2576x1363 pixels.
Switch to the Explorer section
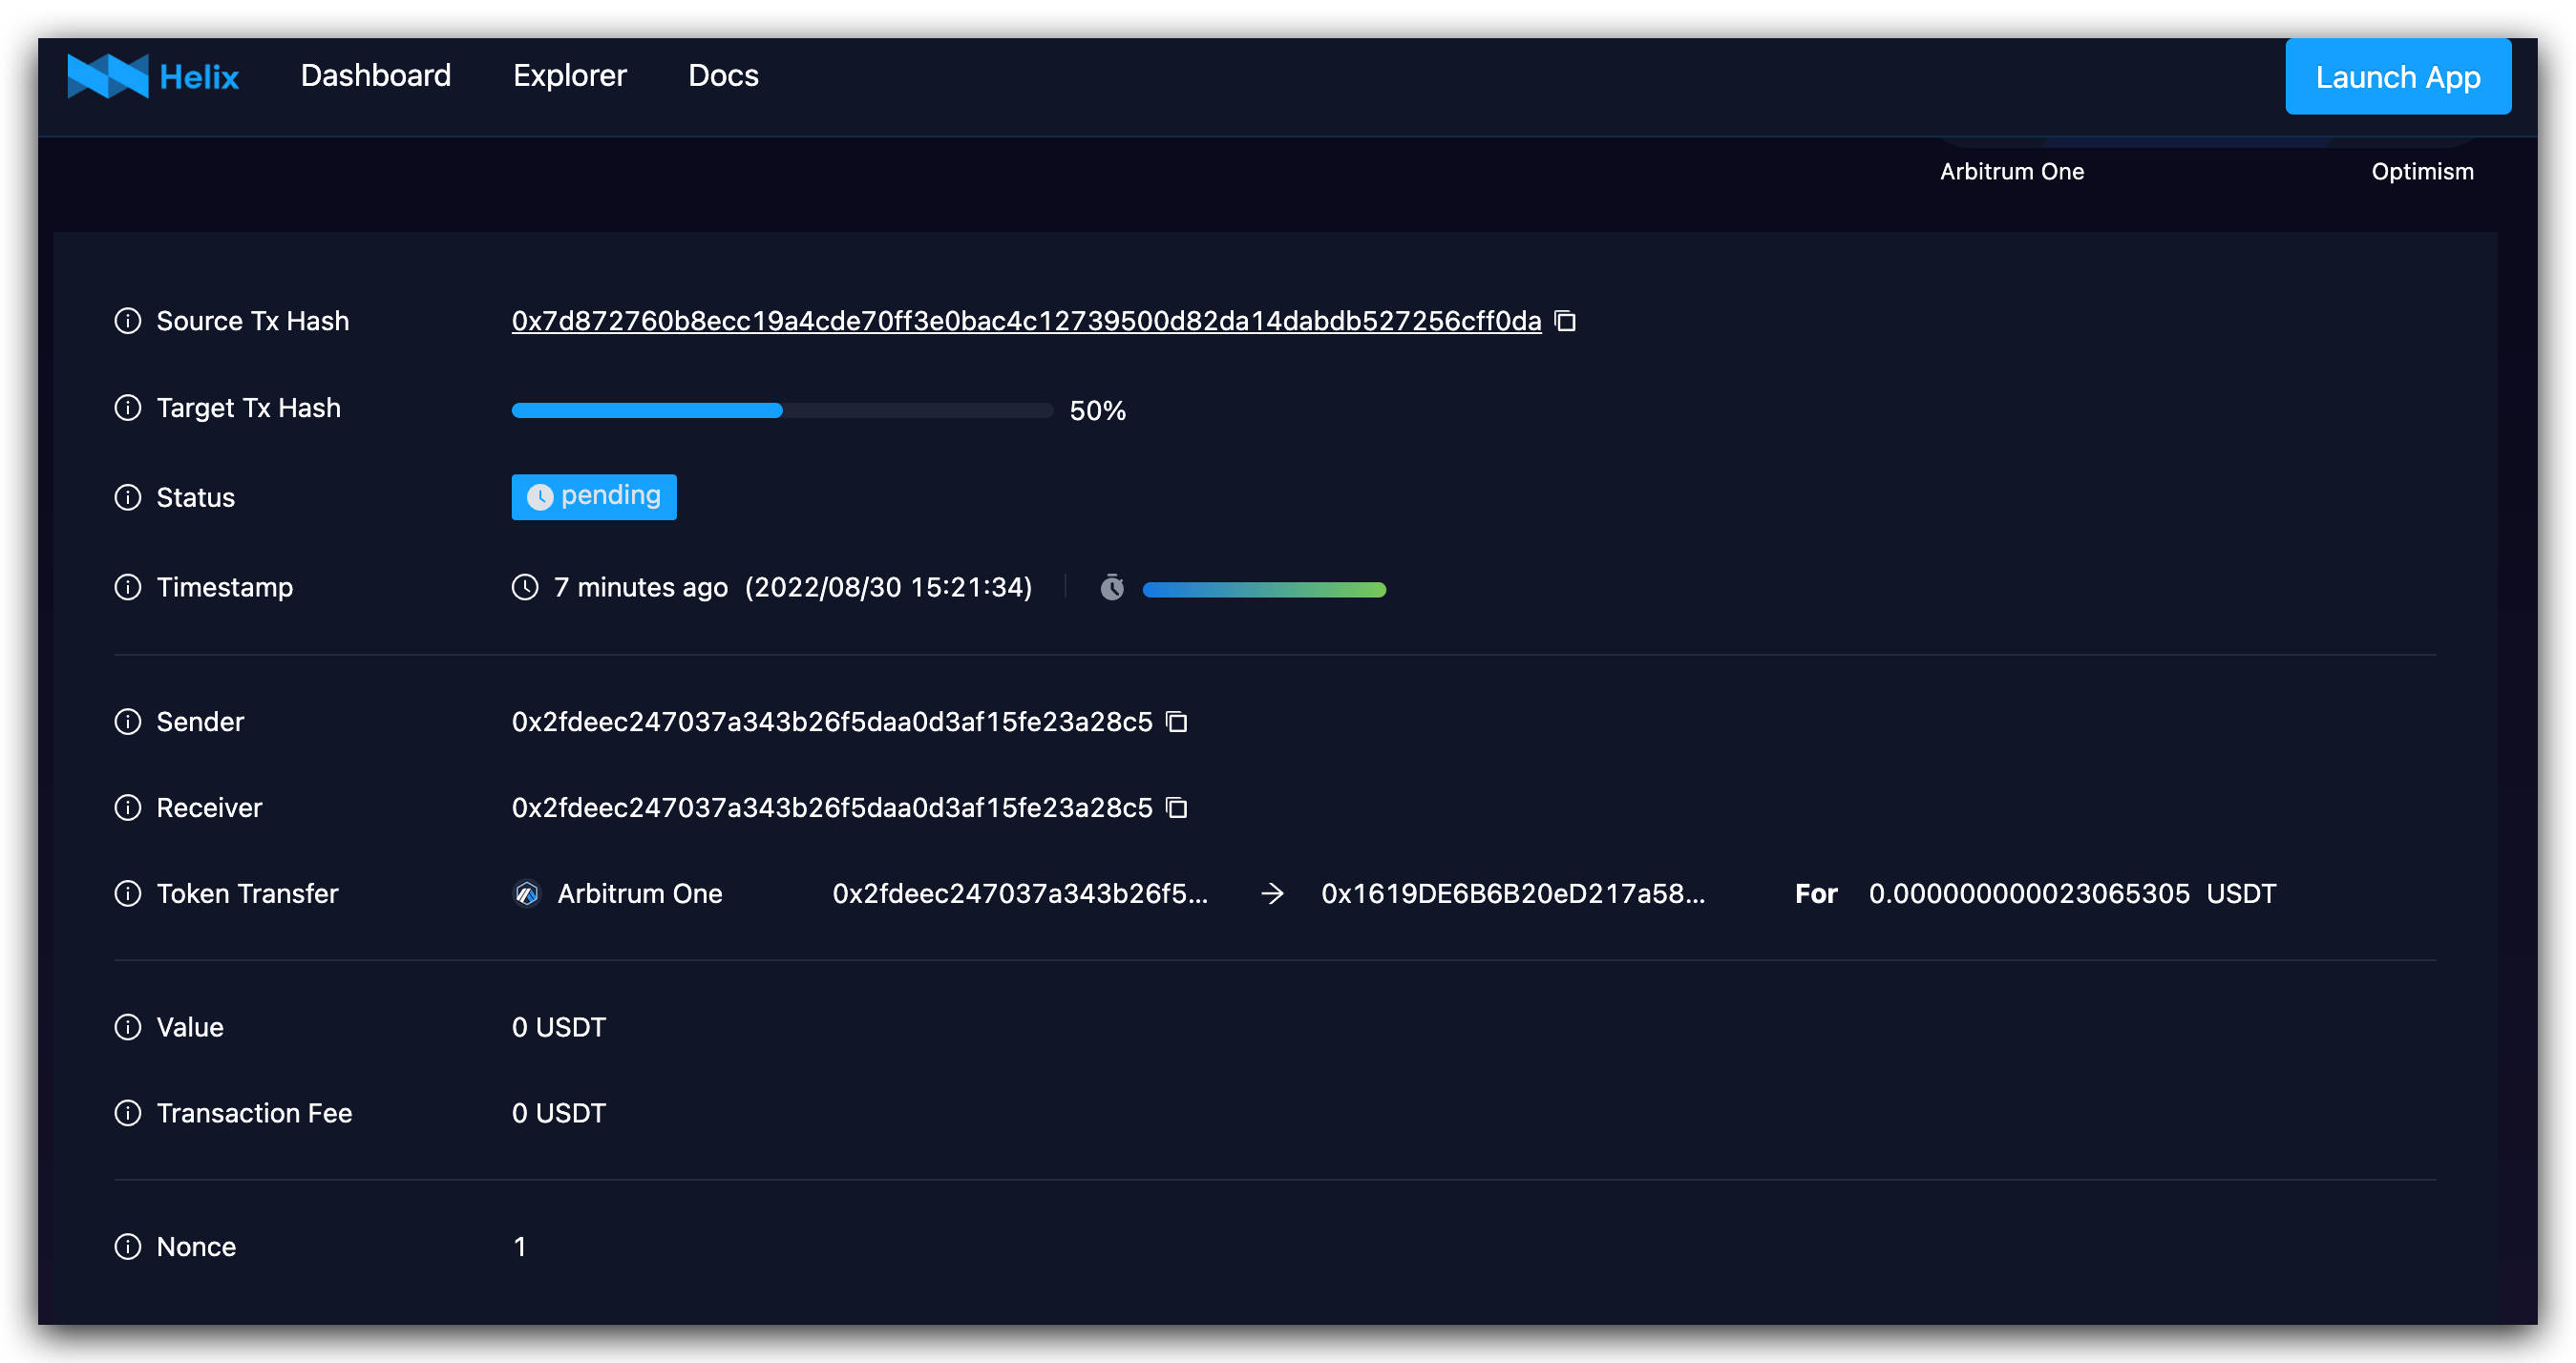[570, 75]
